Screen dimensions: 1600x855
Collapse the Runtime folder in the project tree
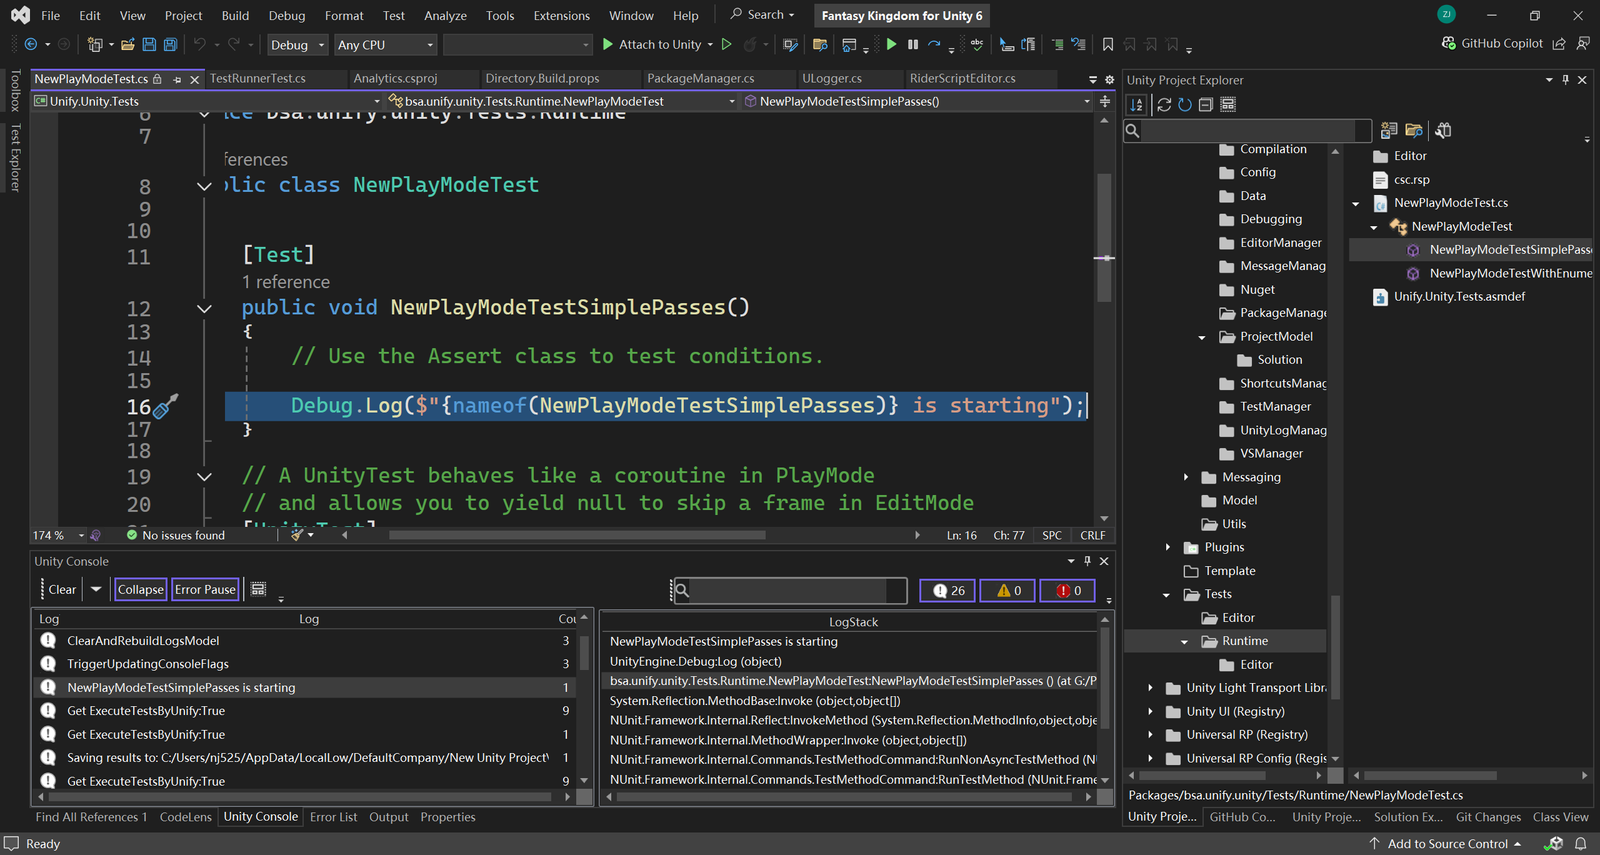1185,642
